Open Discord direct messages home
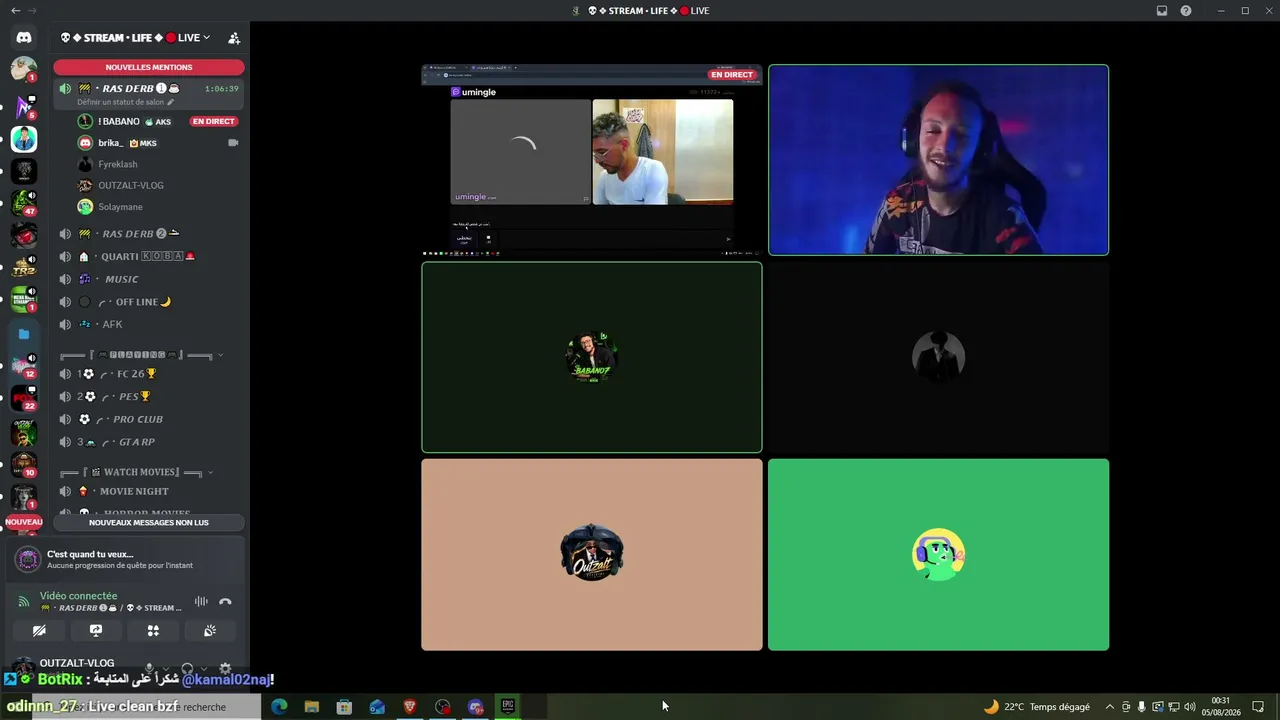 coord(24,37)
